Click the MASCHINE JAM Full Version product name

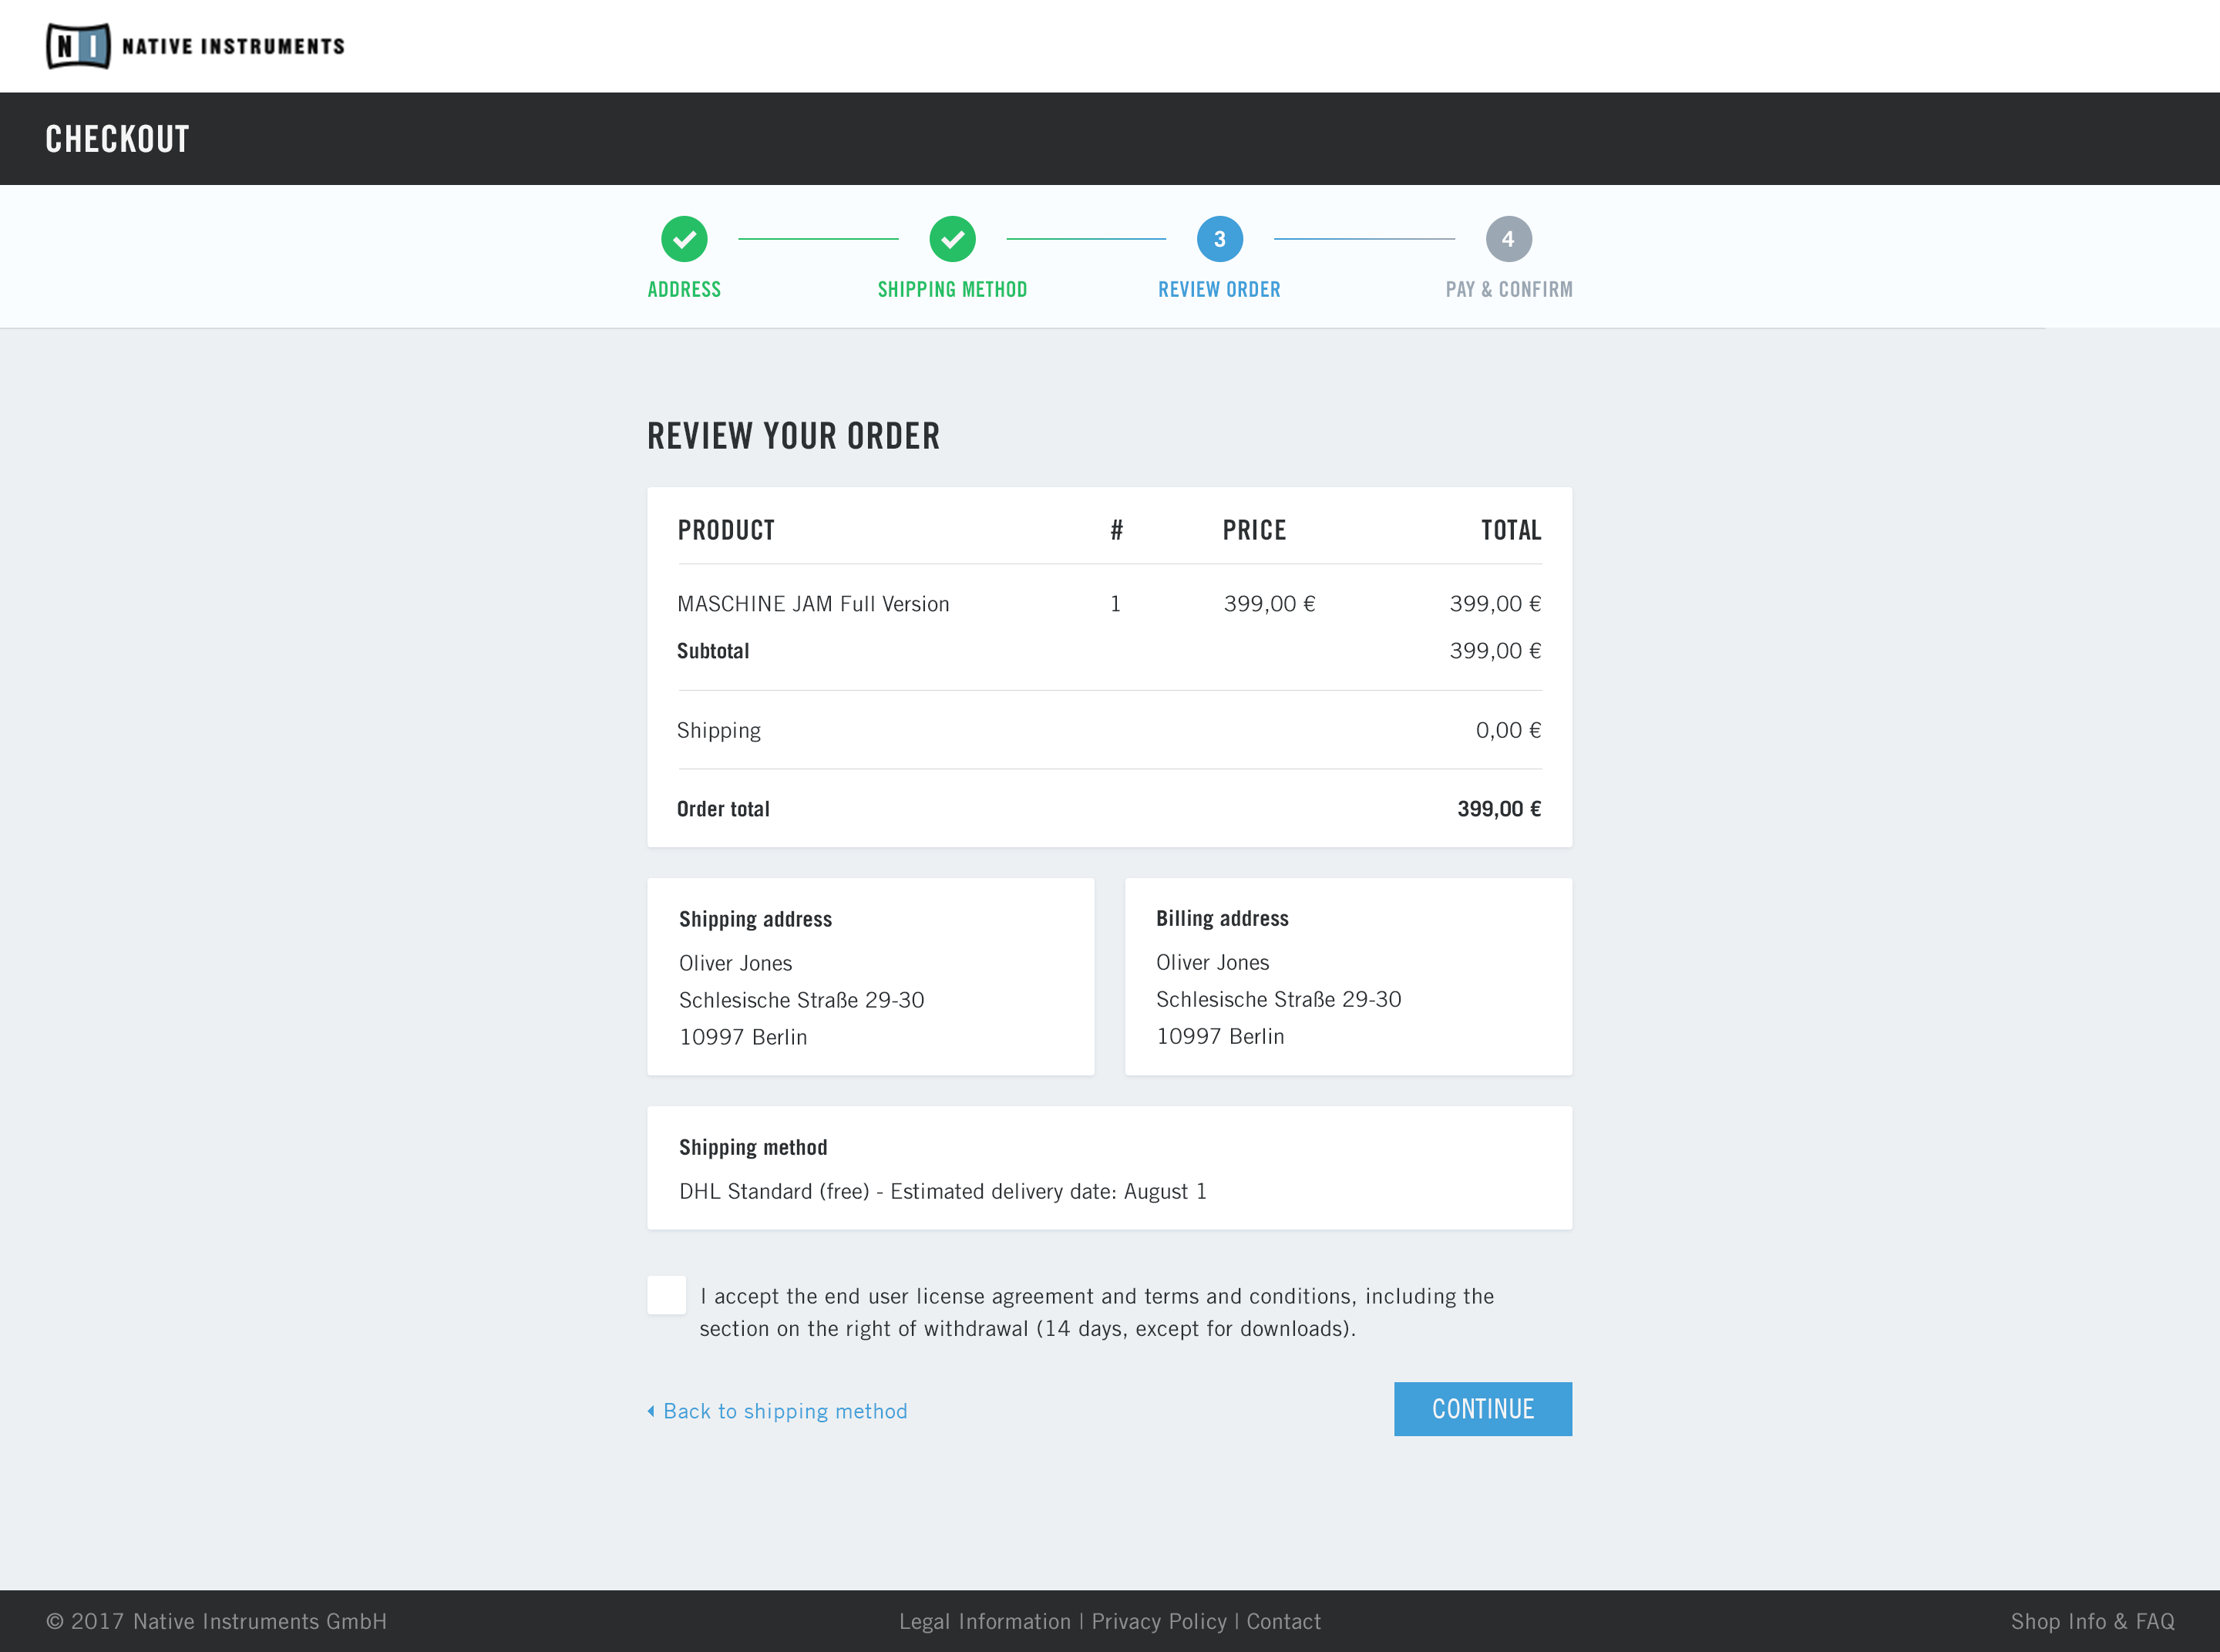point(813,604)
